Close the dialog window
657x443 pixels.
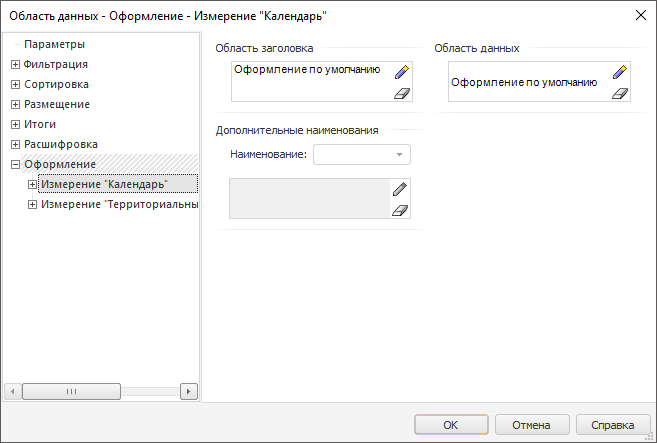click(x=640, y=14)
